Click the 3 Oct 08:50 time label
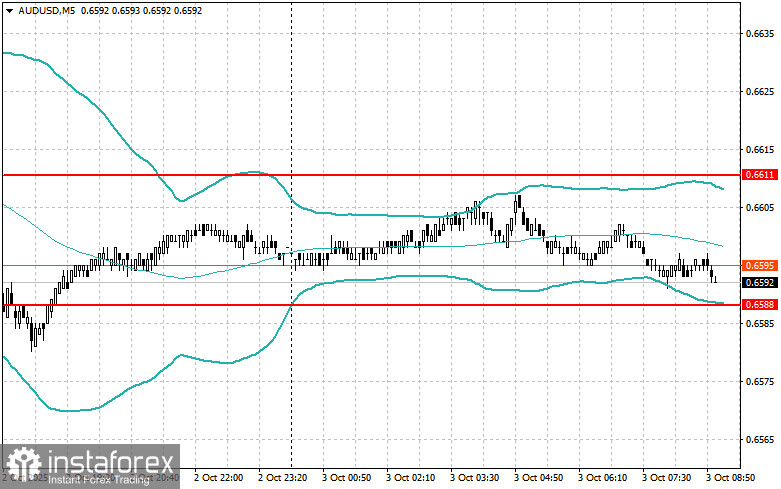The width and height of the screenshot is (781, 489). (730, 478)
